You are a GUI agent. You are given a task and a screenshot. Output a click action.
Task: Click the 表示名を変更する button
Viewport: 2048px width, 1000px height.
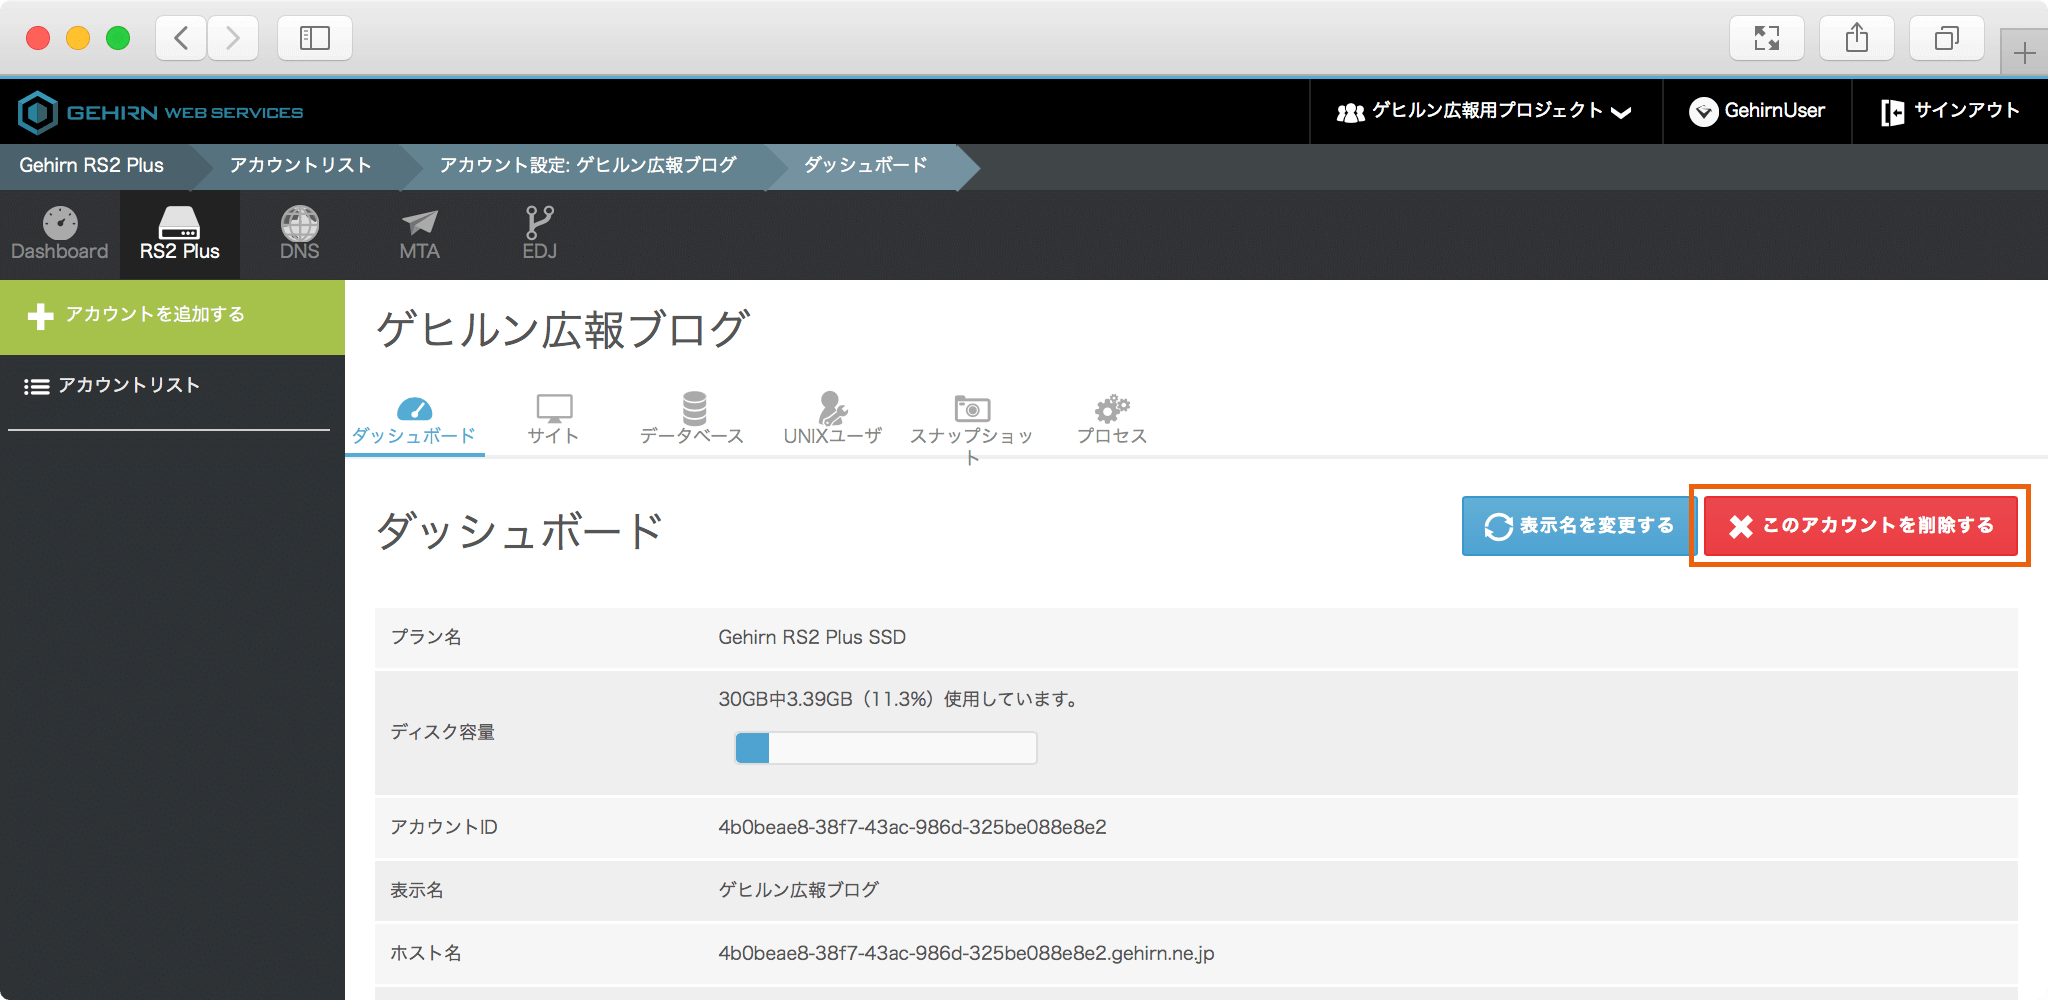click(x=1579, y=526)
